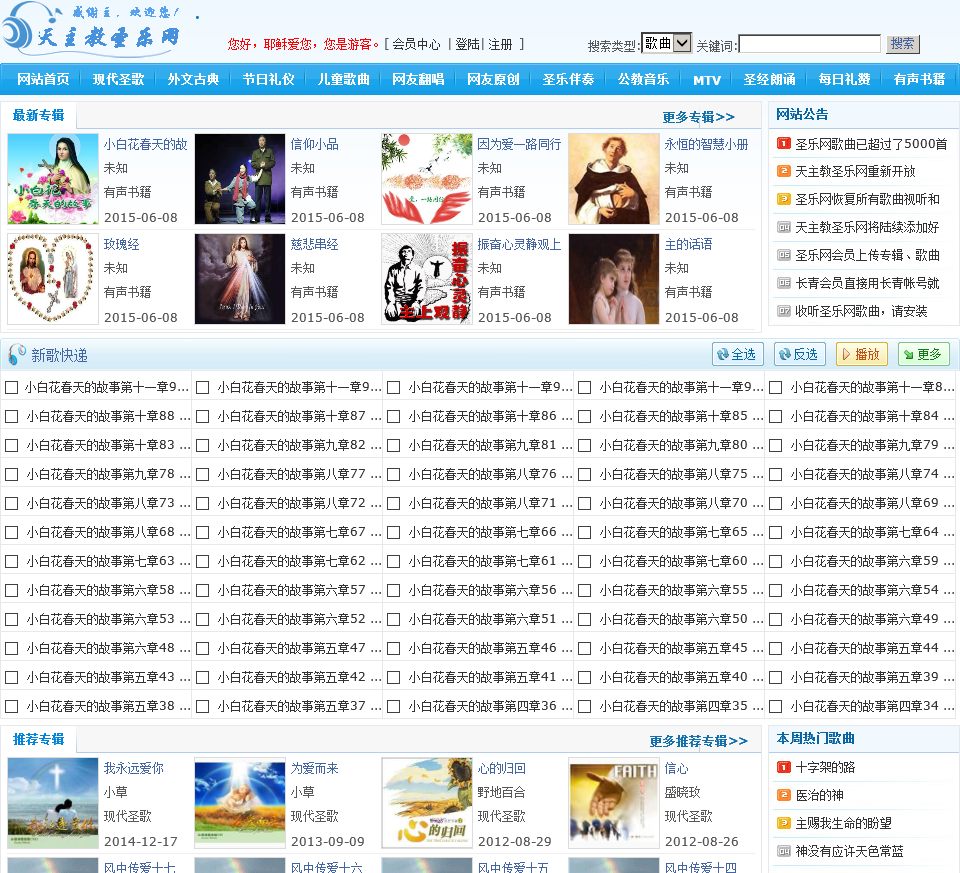960x873 pixels.
Task: Click the 全选 select-all button
Action: pos(738,354)
